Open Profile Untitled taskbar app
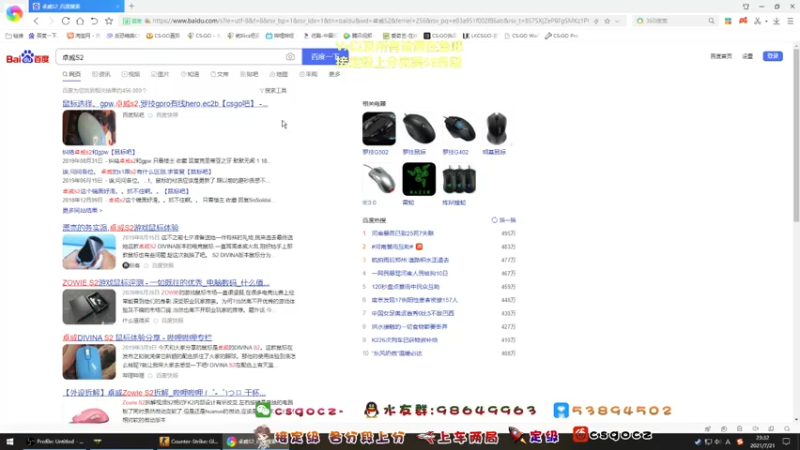 (54, 441)
